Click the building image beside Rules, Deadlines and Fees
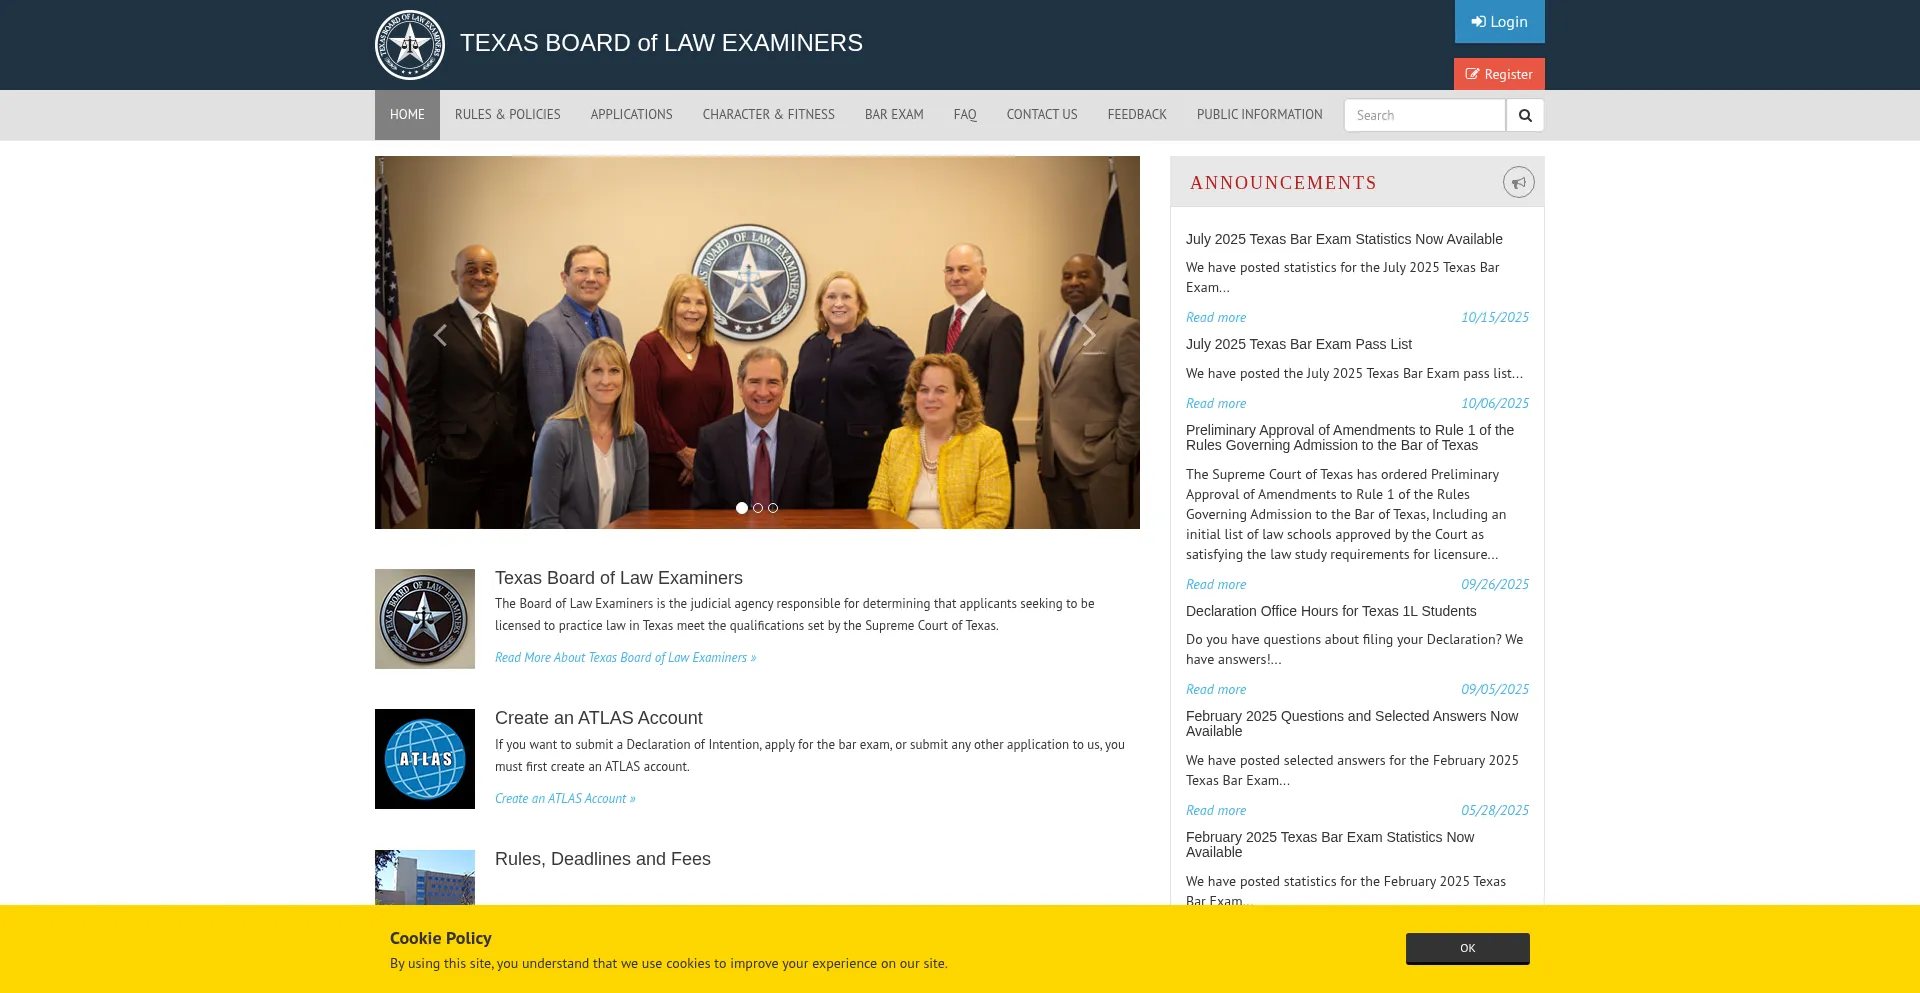 (x=425, y=877)
